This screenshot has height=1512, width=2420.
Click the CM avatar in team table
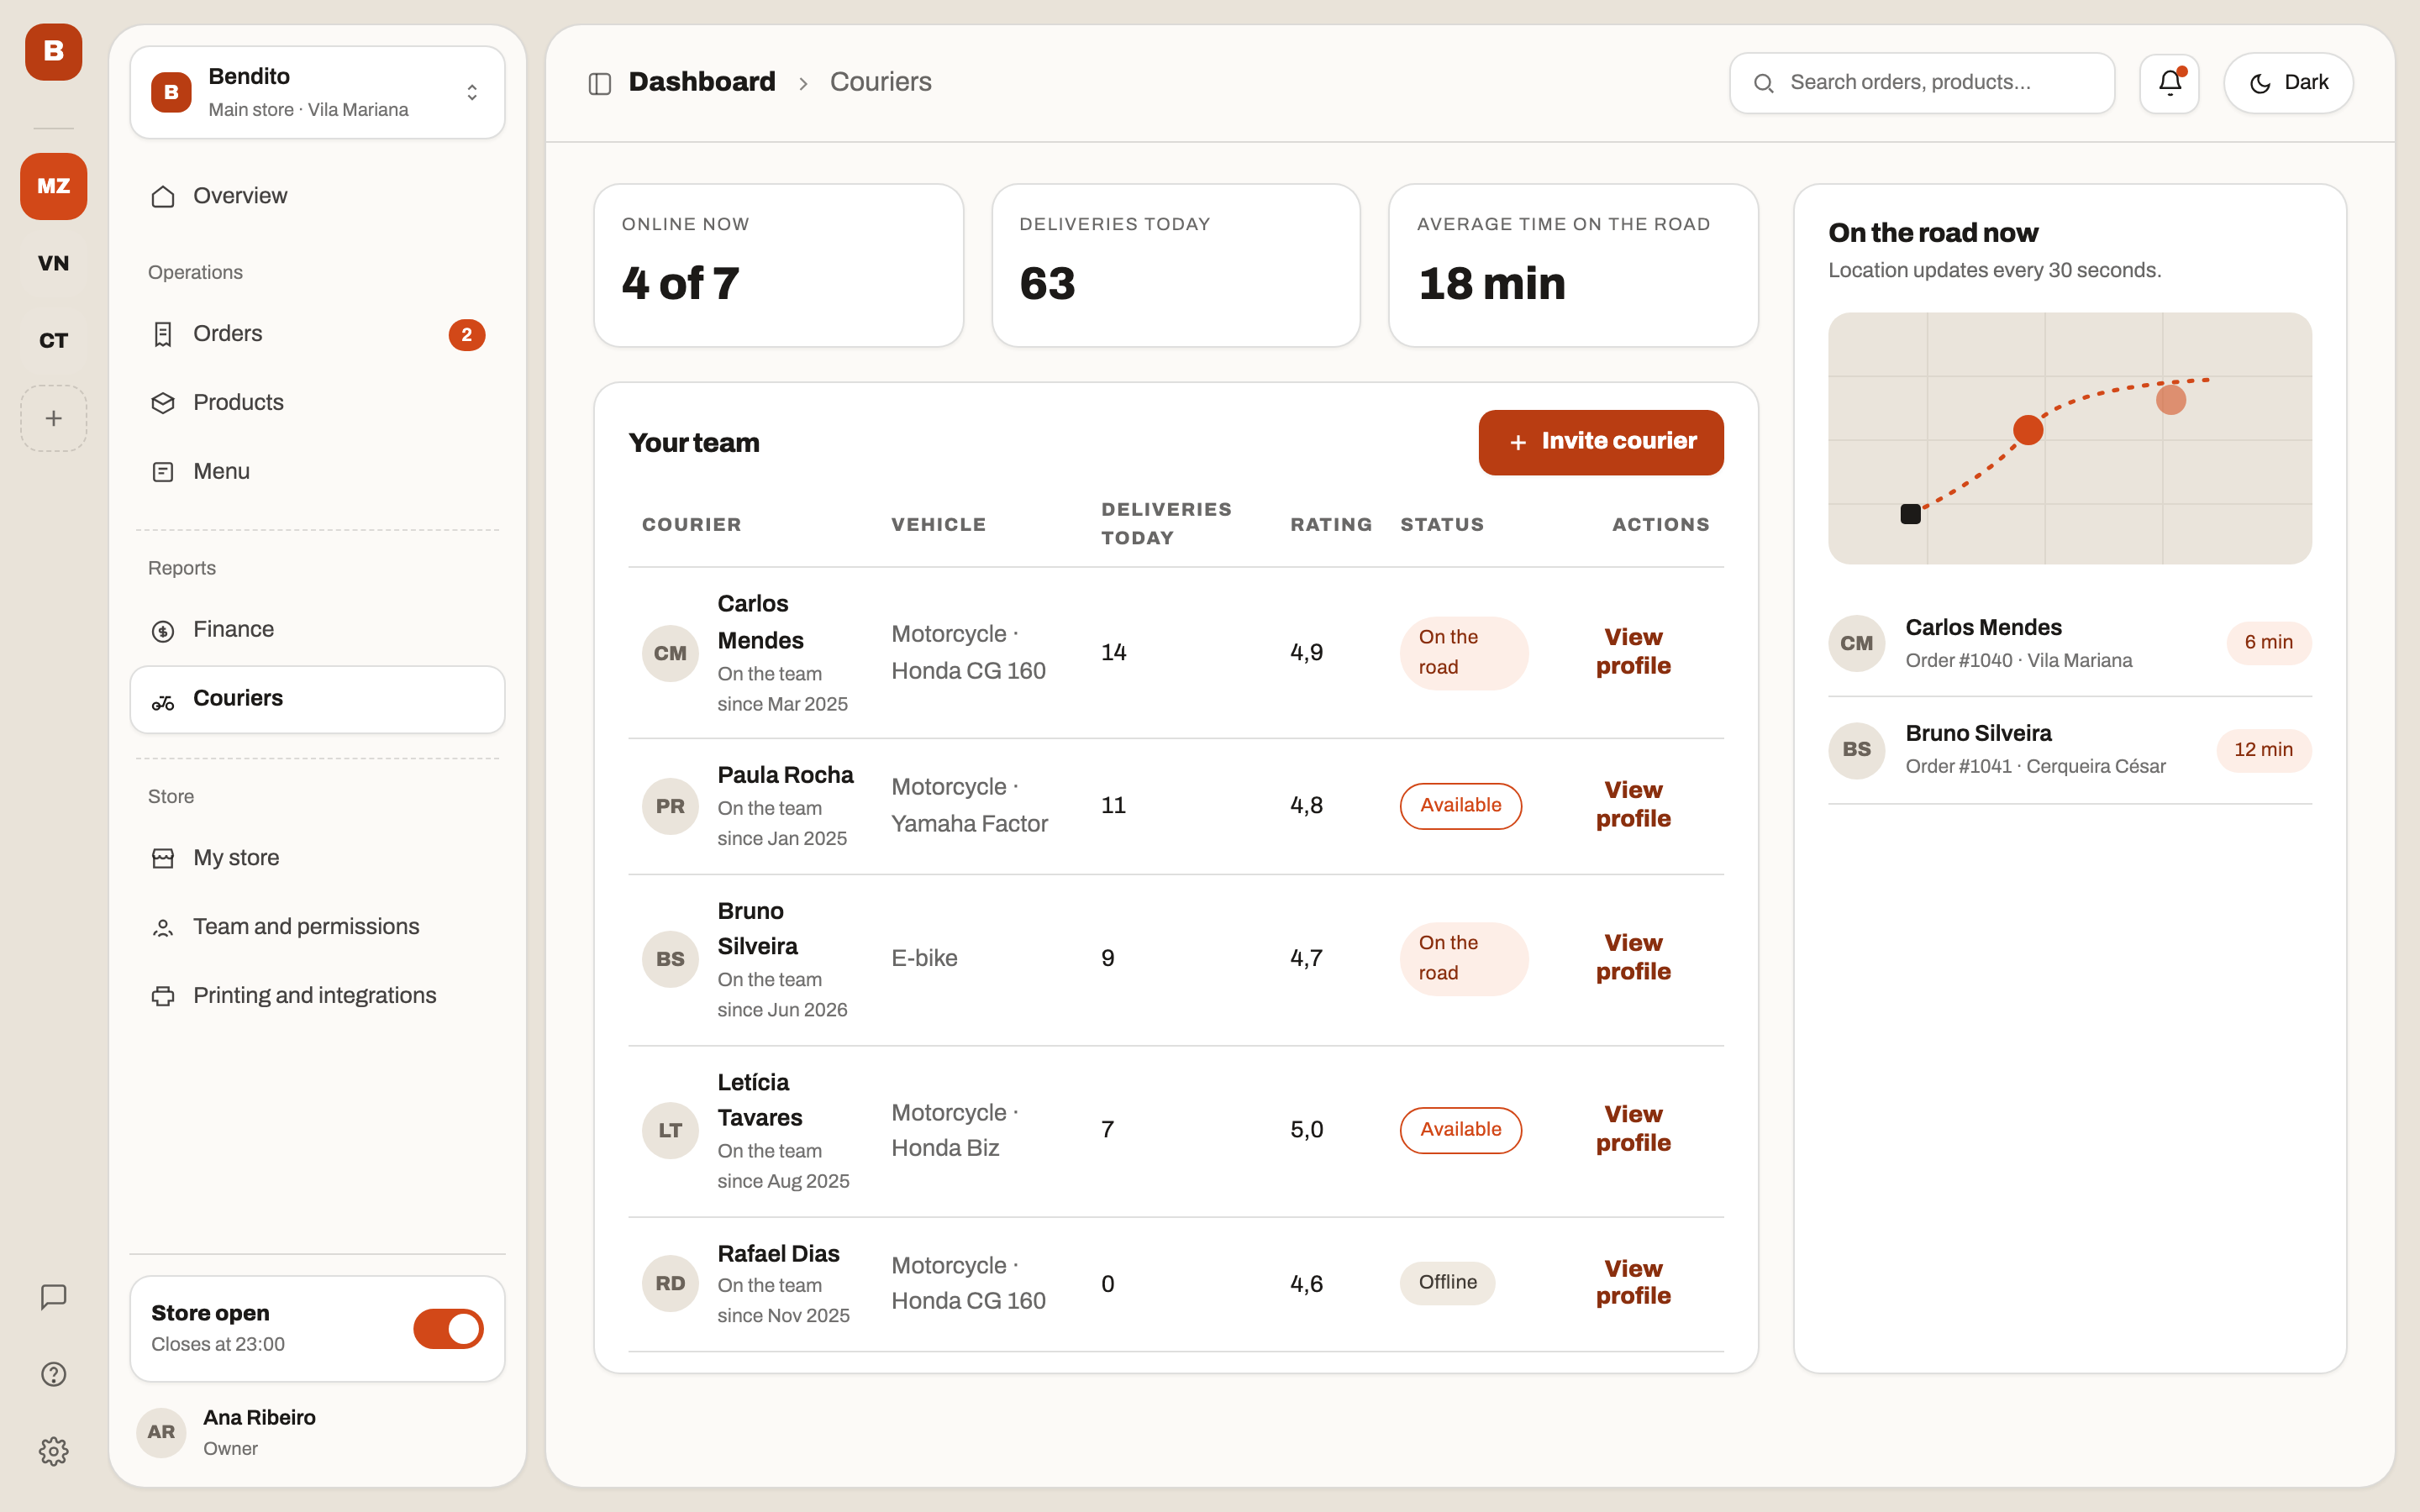click(x=670, y=653)
